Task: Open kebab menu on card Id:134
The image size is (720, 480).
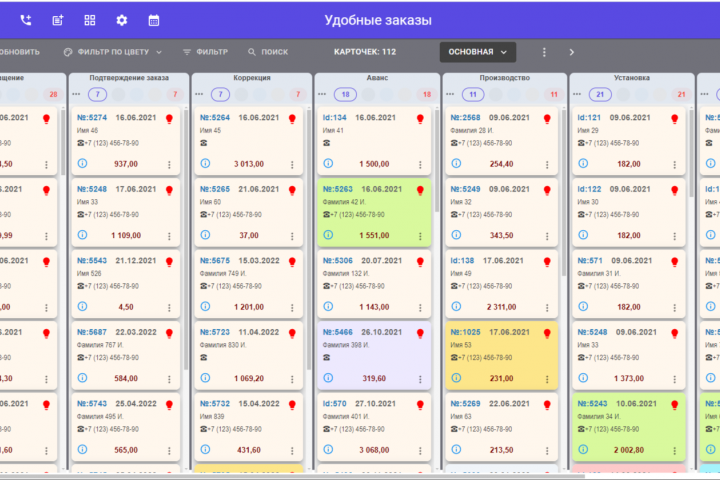Action: (420, 164)
